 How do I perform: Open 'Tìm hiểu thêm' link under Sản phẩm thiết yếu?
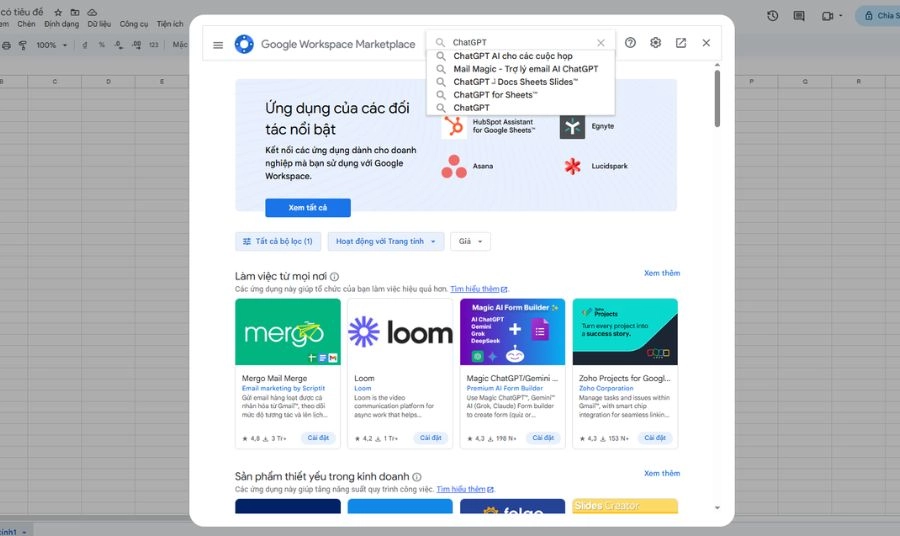tap(465, 490)
